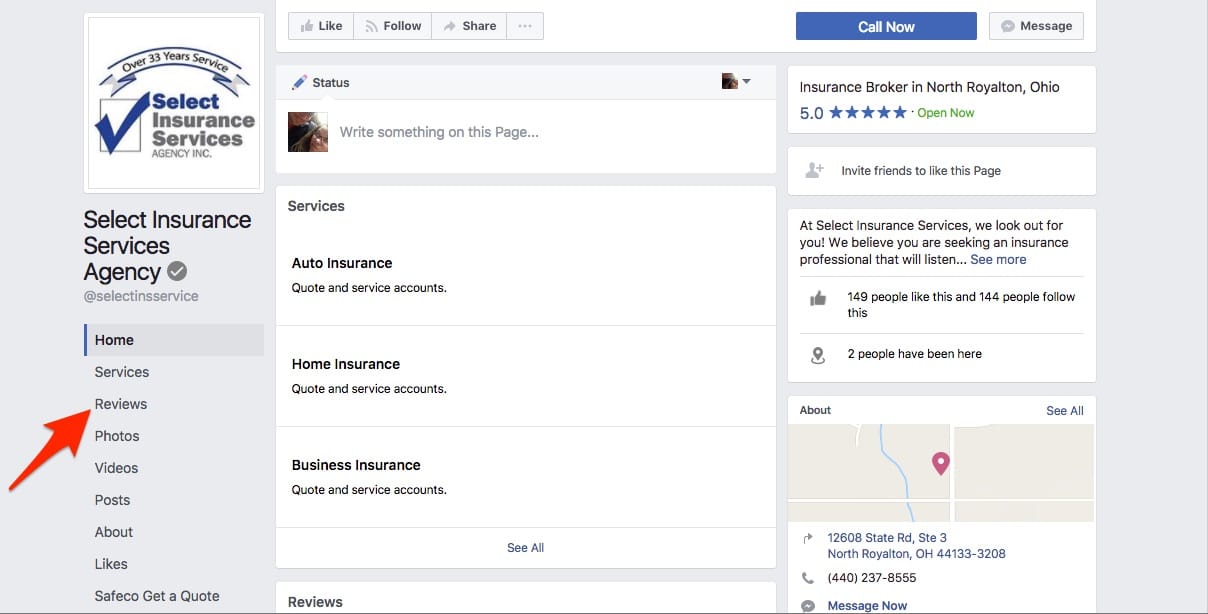
Task: Click Invite friends to like this Page
Action: (x=921, y=171)
